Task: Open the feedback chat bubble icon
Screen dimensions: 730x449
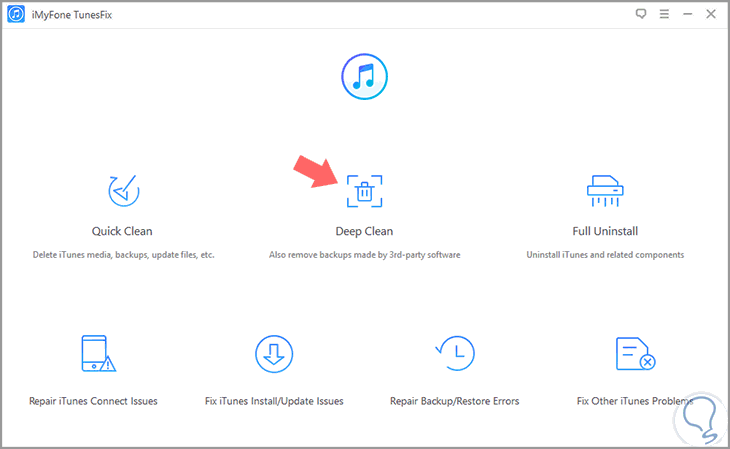Action: (x=641, y=14)
